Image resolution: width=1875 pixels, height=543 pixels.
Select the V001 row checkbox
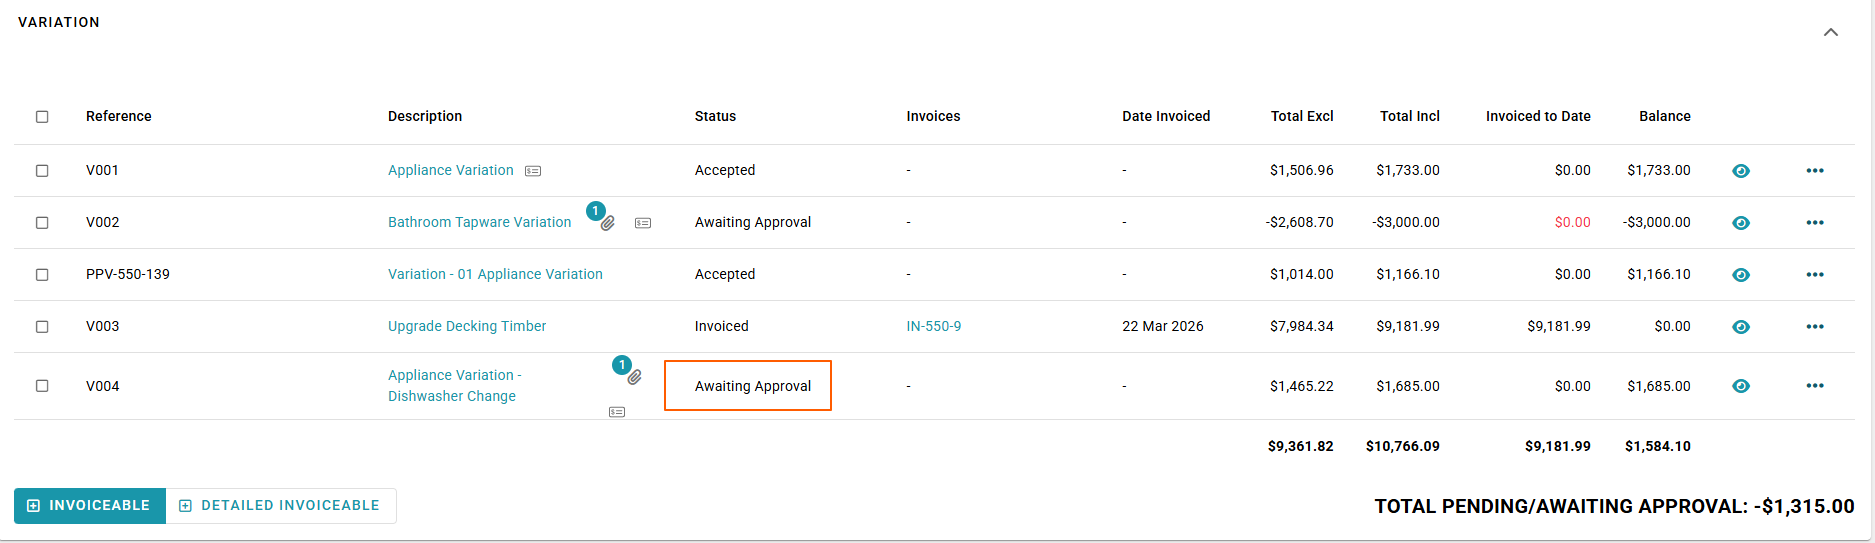(42, 171)
